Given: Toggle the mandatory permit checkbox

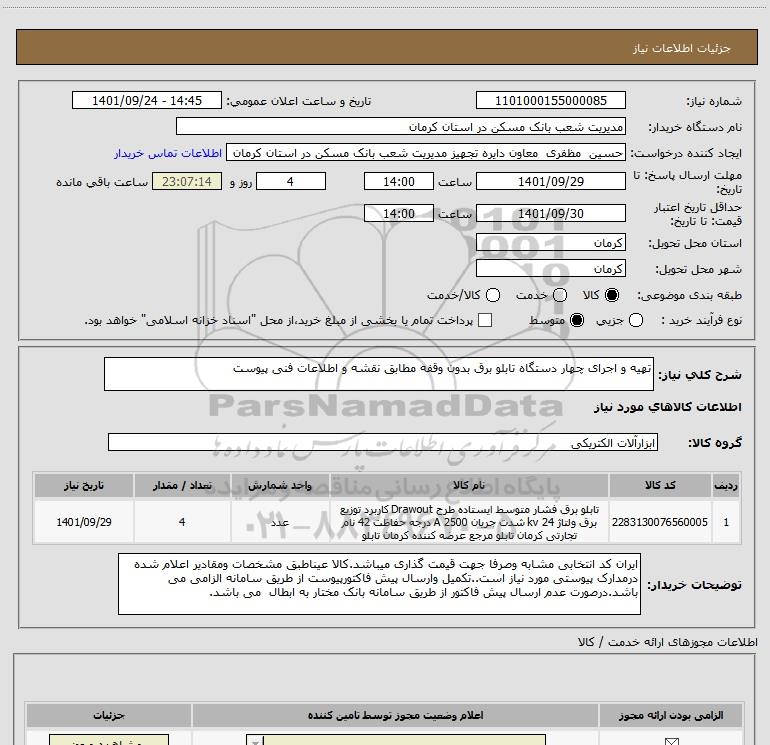Looking at the screenshot, I should click(671, 741).
